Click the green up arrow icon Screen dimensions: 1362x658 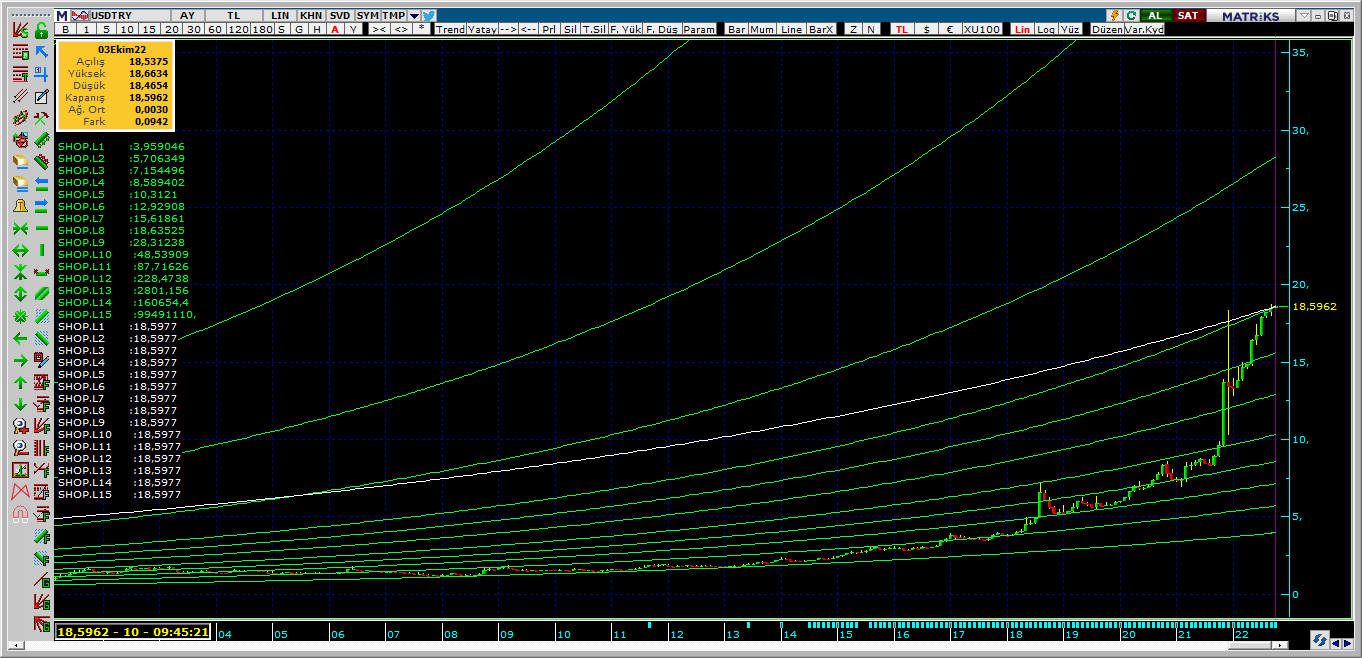coord(20,381)
